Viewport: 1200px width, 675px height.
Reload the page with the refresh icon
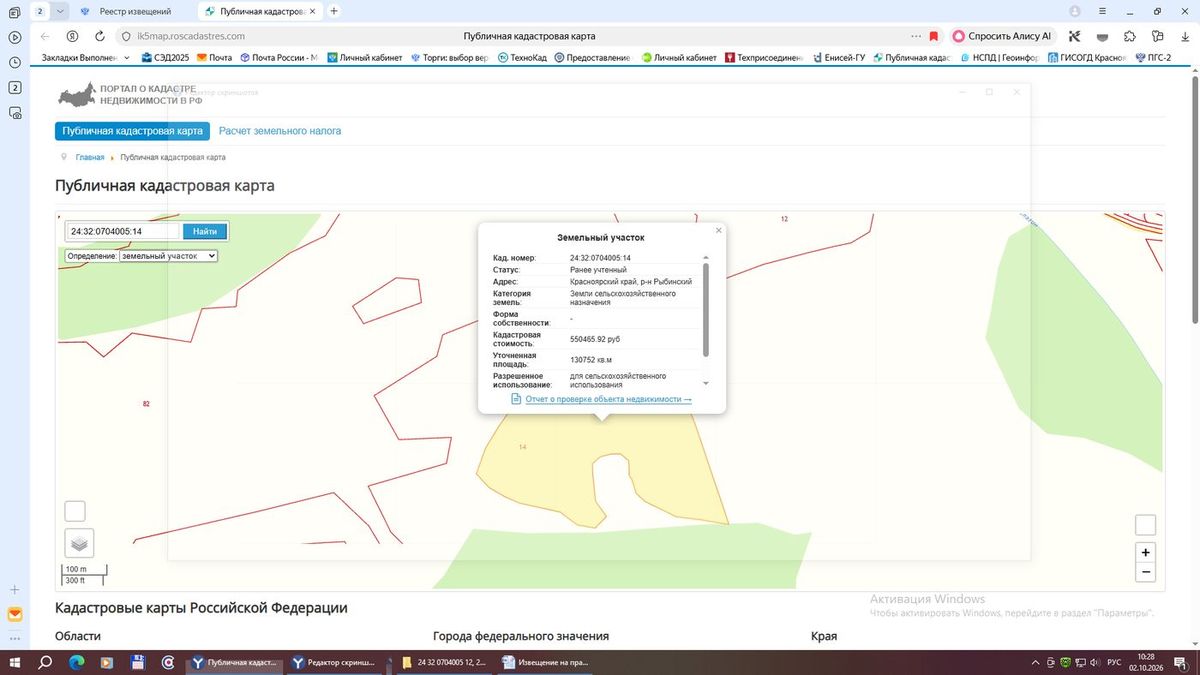98,36
